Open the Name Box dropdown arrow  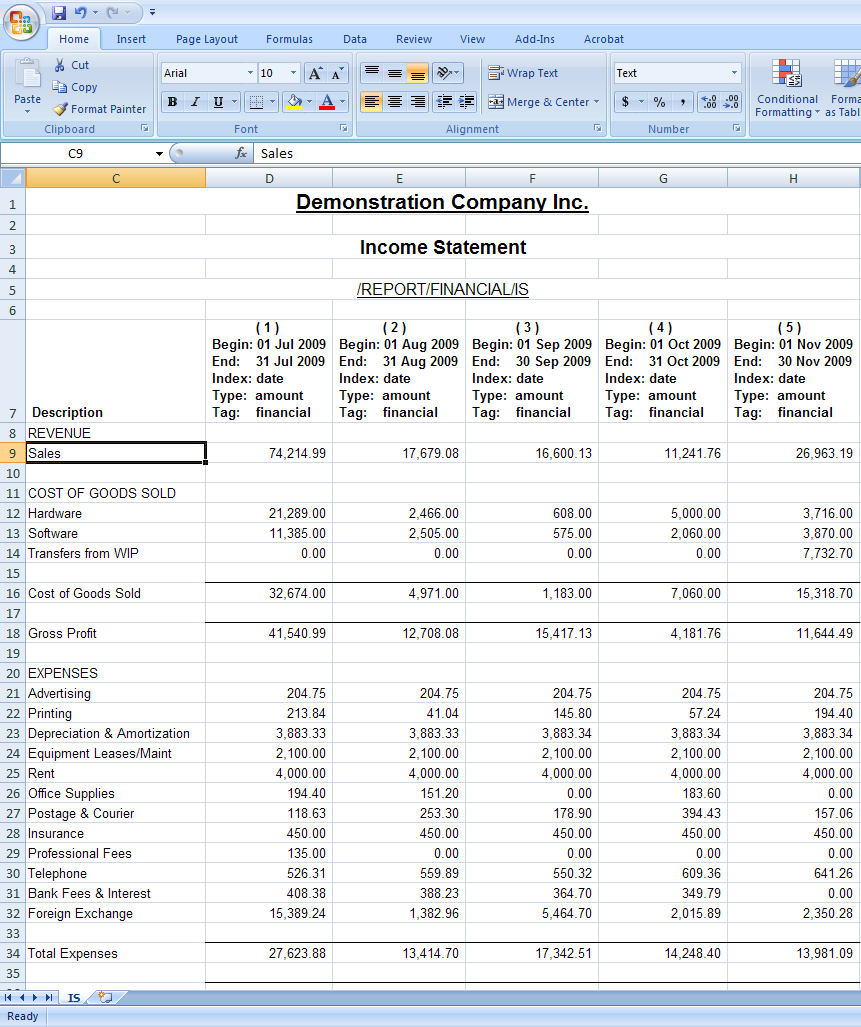pos(159,154)
